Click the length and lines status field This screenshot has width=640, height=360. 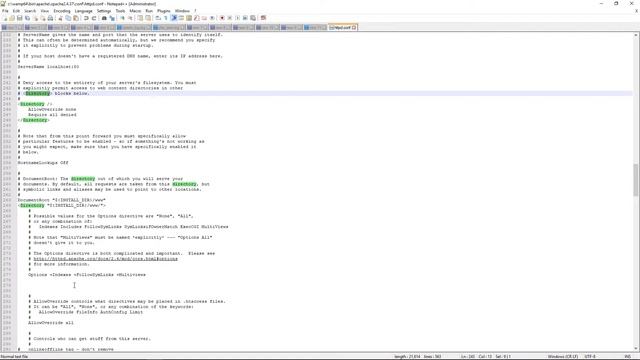417,357
